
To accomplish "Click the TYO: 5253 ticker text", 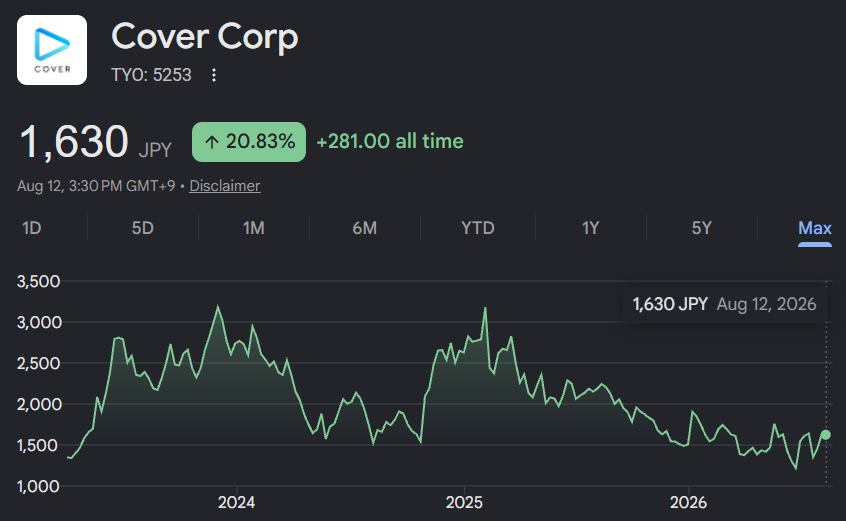I will tap(151, 75).
